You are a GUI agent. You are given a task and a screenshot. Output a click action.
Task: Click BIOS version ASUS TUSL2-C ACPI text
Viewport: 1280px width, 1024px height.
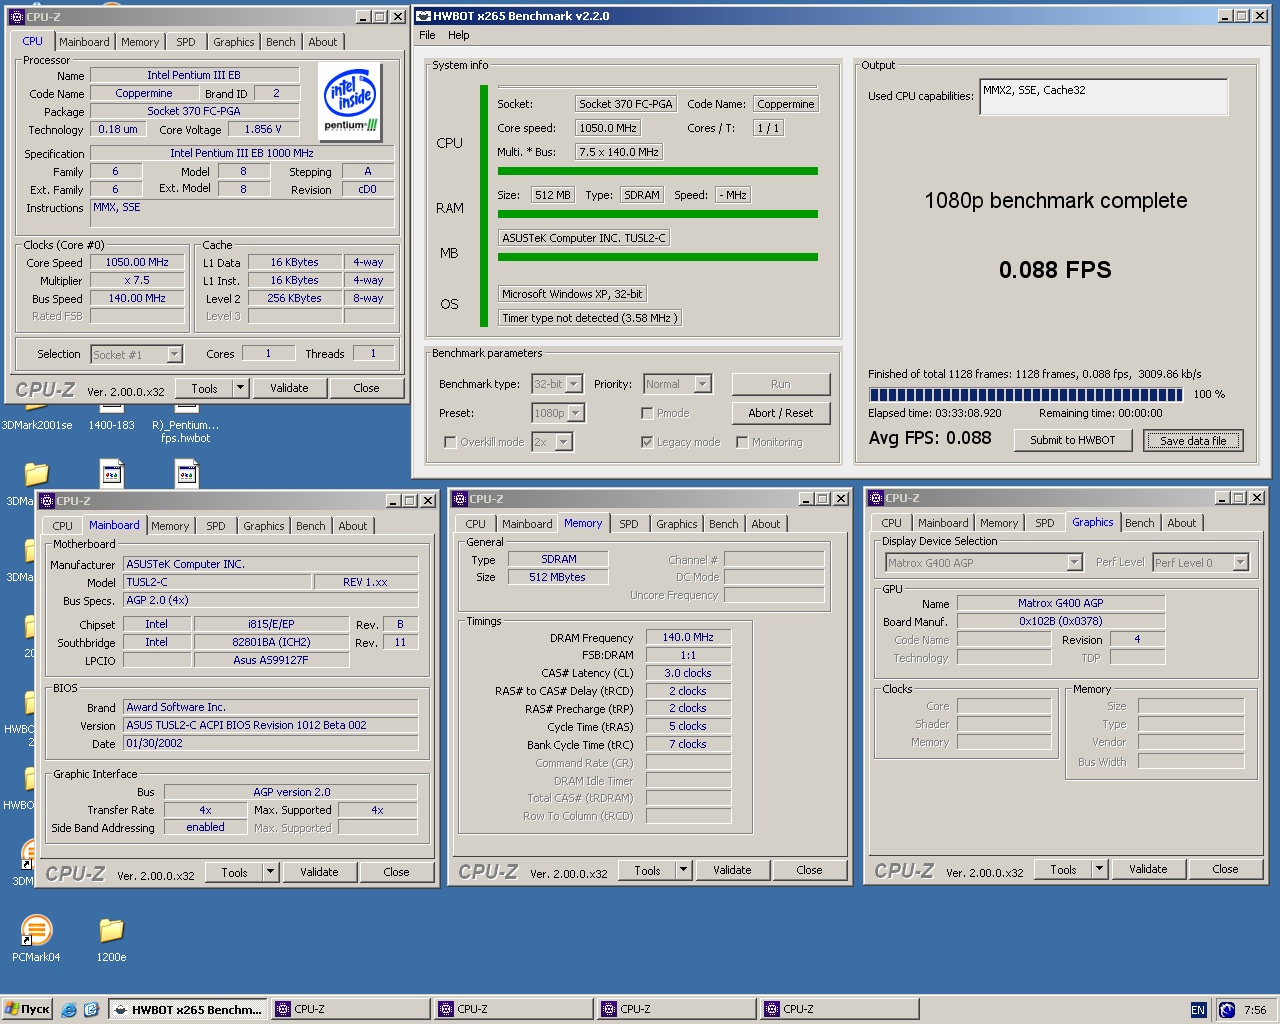tap(270, 725)
